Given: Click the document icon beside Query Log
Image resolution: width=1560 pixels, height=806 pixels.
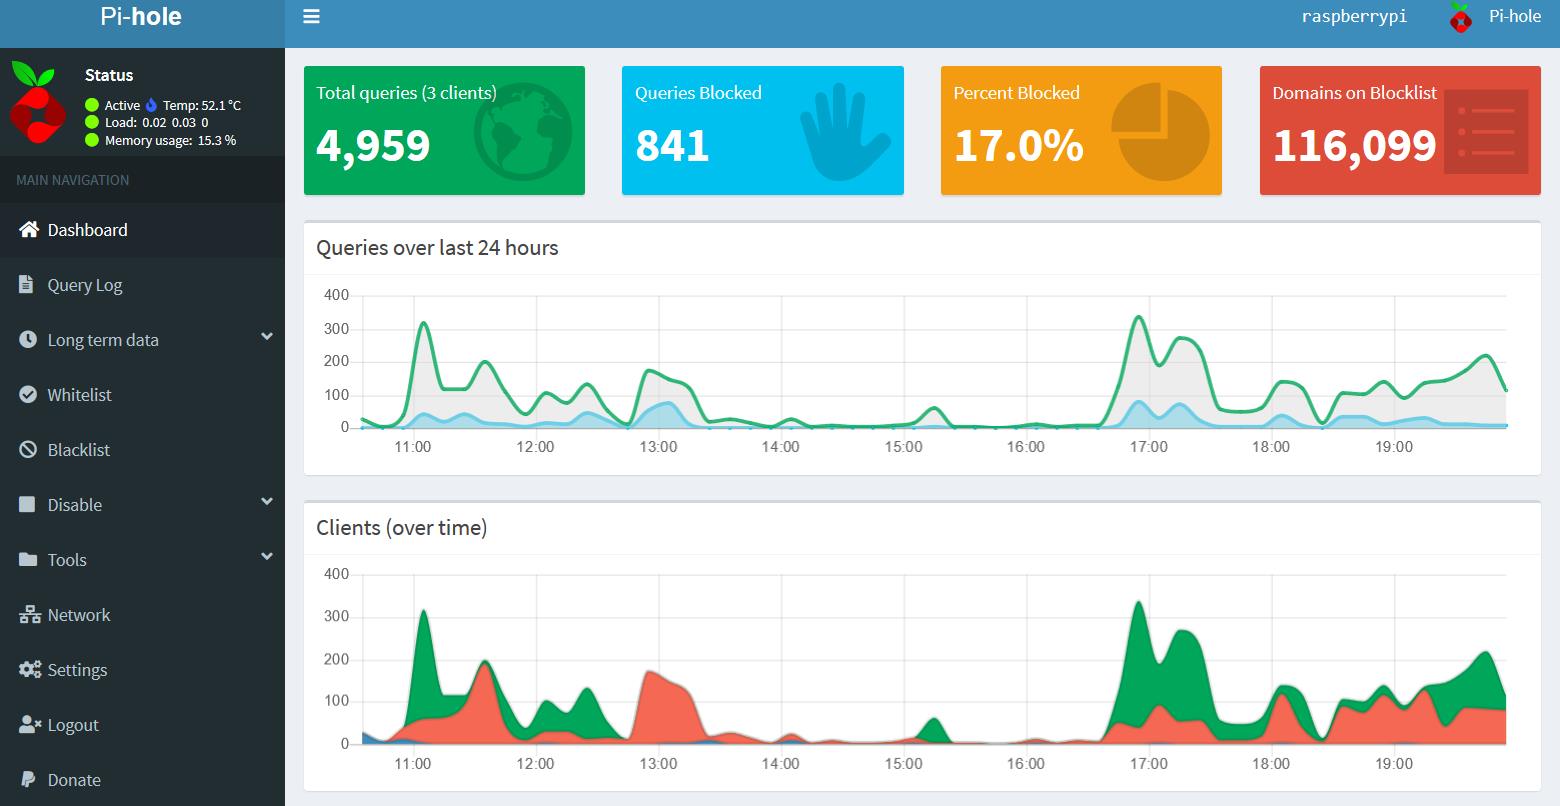Looking at the screenshot, I should pos(27,284).
